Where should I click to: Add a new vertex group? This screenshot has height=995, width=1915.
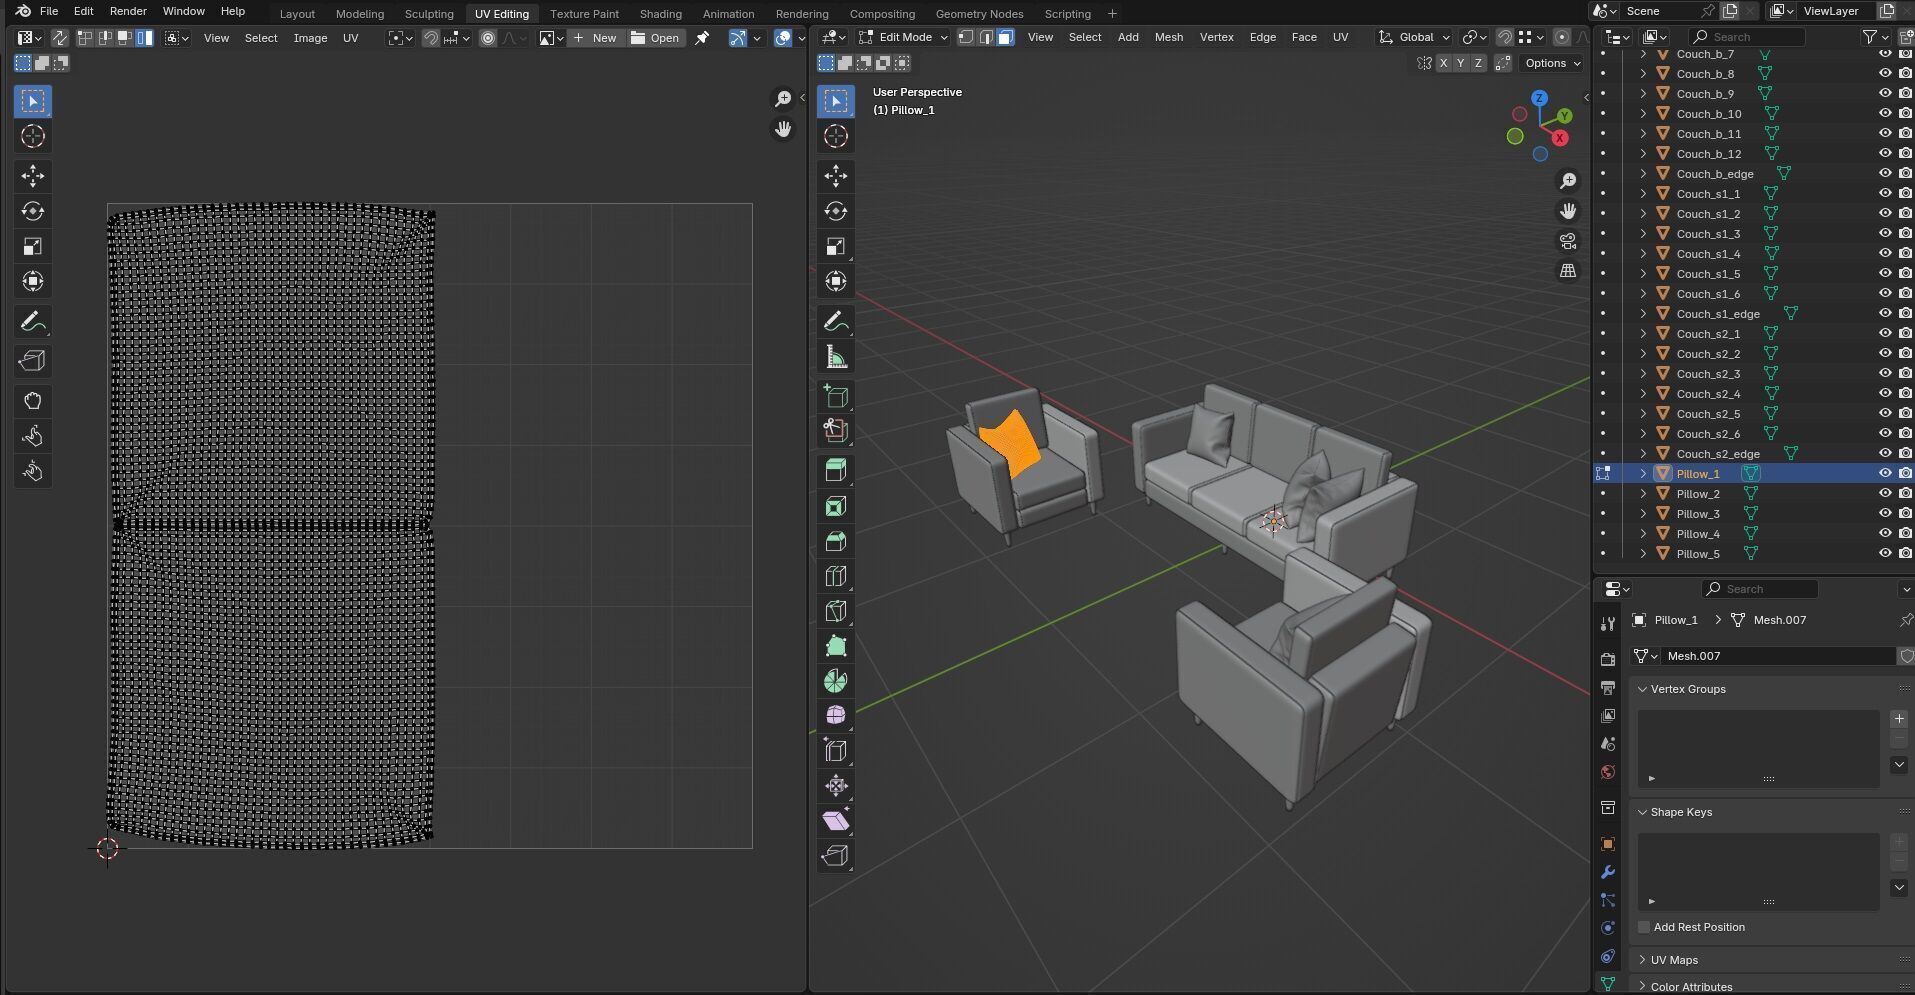coord(1899,719)
